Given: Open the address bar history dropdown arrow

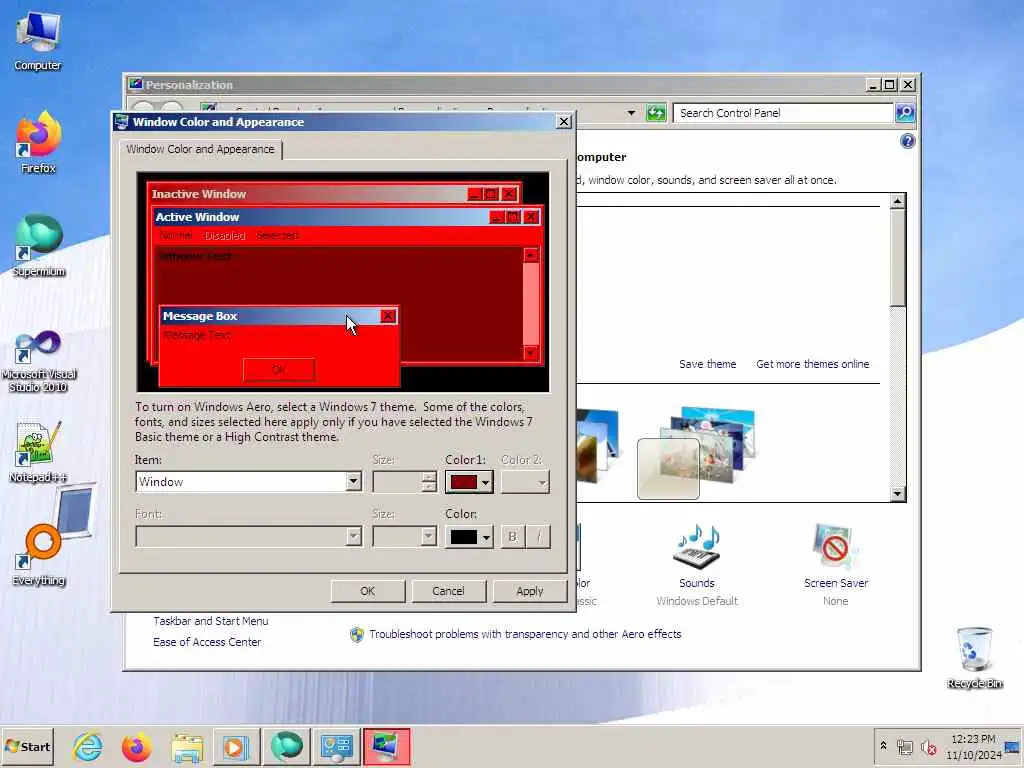Looking at the screenshot, I should pyautogui.click(x=631, y=112).
